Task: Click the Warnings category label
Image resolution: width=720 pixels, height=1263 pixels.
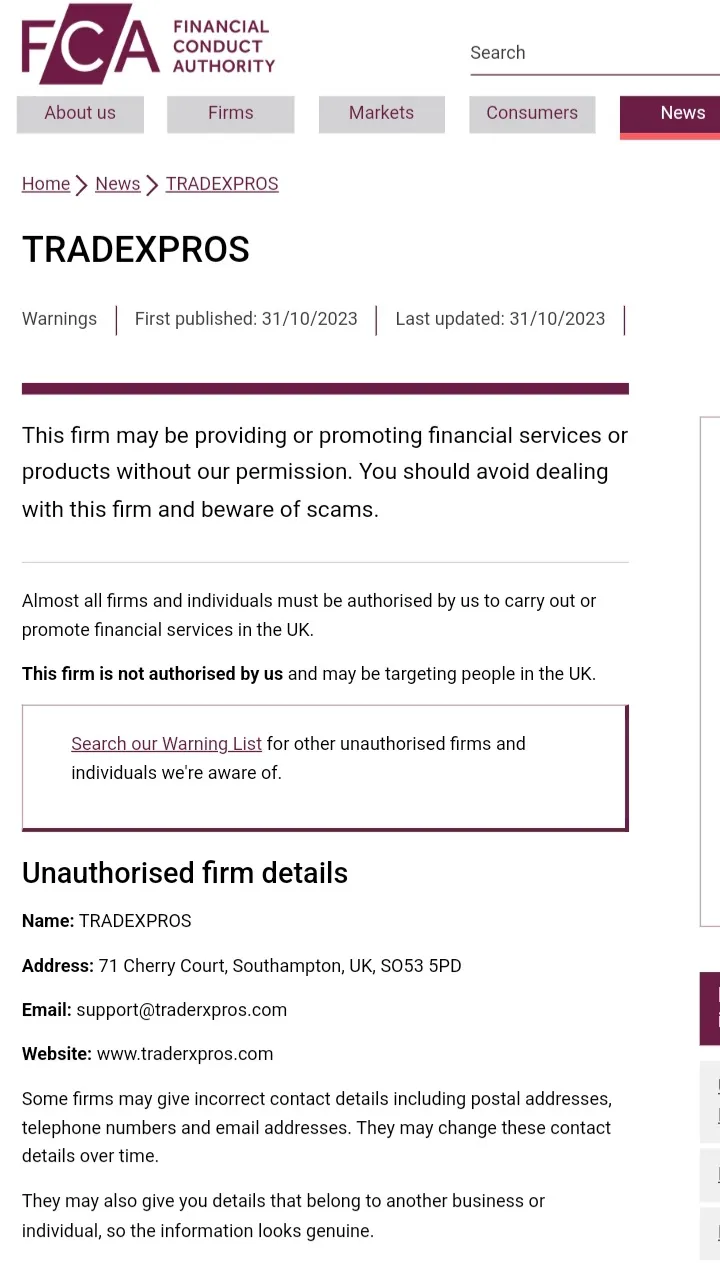Action: click(59, 319)
